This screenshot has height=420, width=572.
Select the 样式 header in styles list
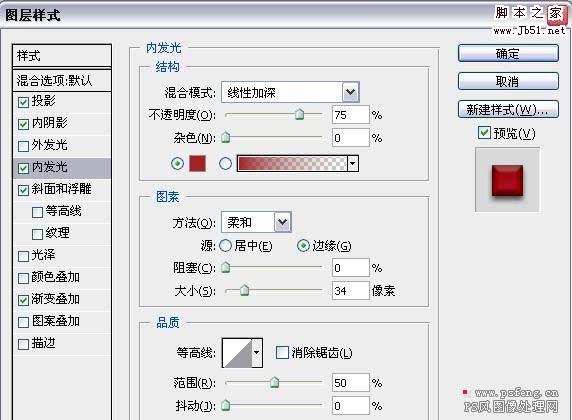(x=62, y=56)
